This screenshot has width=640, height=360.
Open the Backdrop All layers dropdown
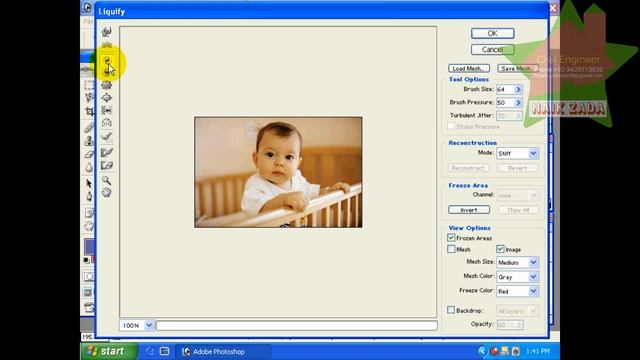click(533, 311)
